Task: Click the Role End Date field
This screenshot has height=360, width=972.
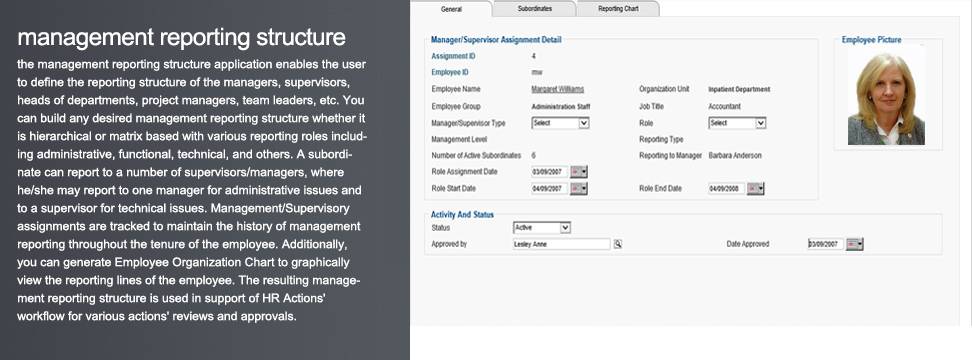Action: click(x=727, y=188)
